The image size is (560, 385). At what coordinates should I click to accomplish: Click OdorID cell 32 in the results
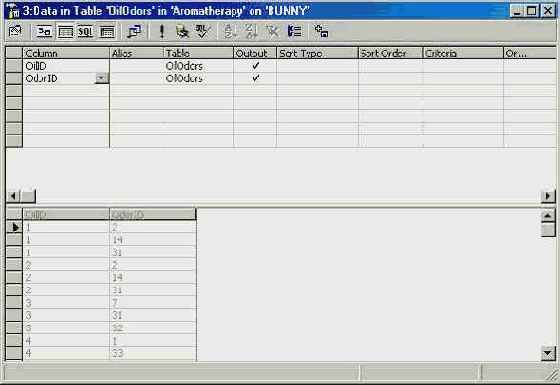pyautogui.click(x=153, y=328)
